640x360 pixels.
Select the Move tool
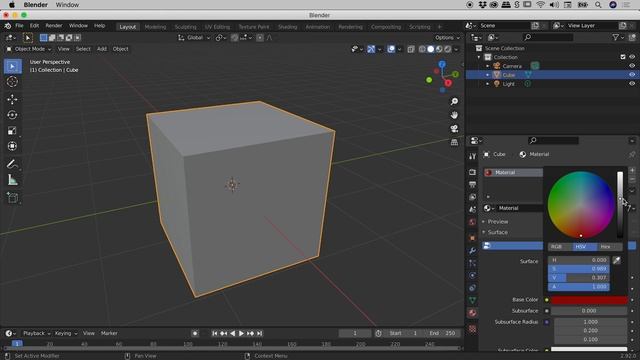click(x=12, y=99)
